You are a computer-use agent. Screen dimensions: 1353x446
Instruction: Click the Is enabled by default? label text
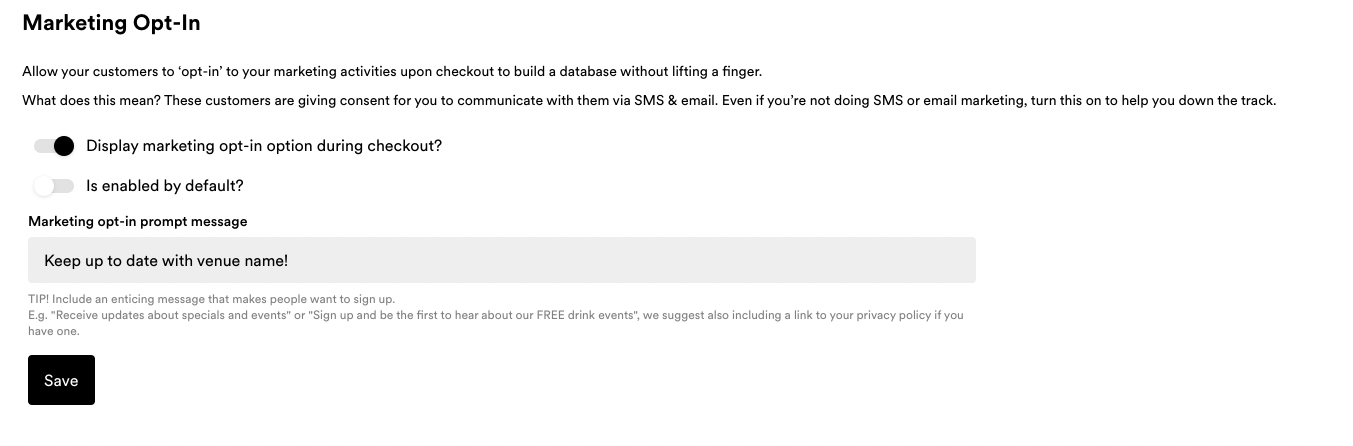pyautogui.click(x=165, y=186)
